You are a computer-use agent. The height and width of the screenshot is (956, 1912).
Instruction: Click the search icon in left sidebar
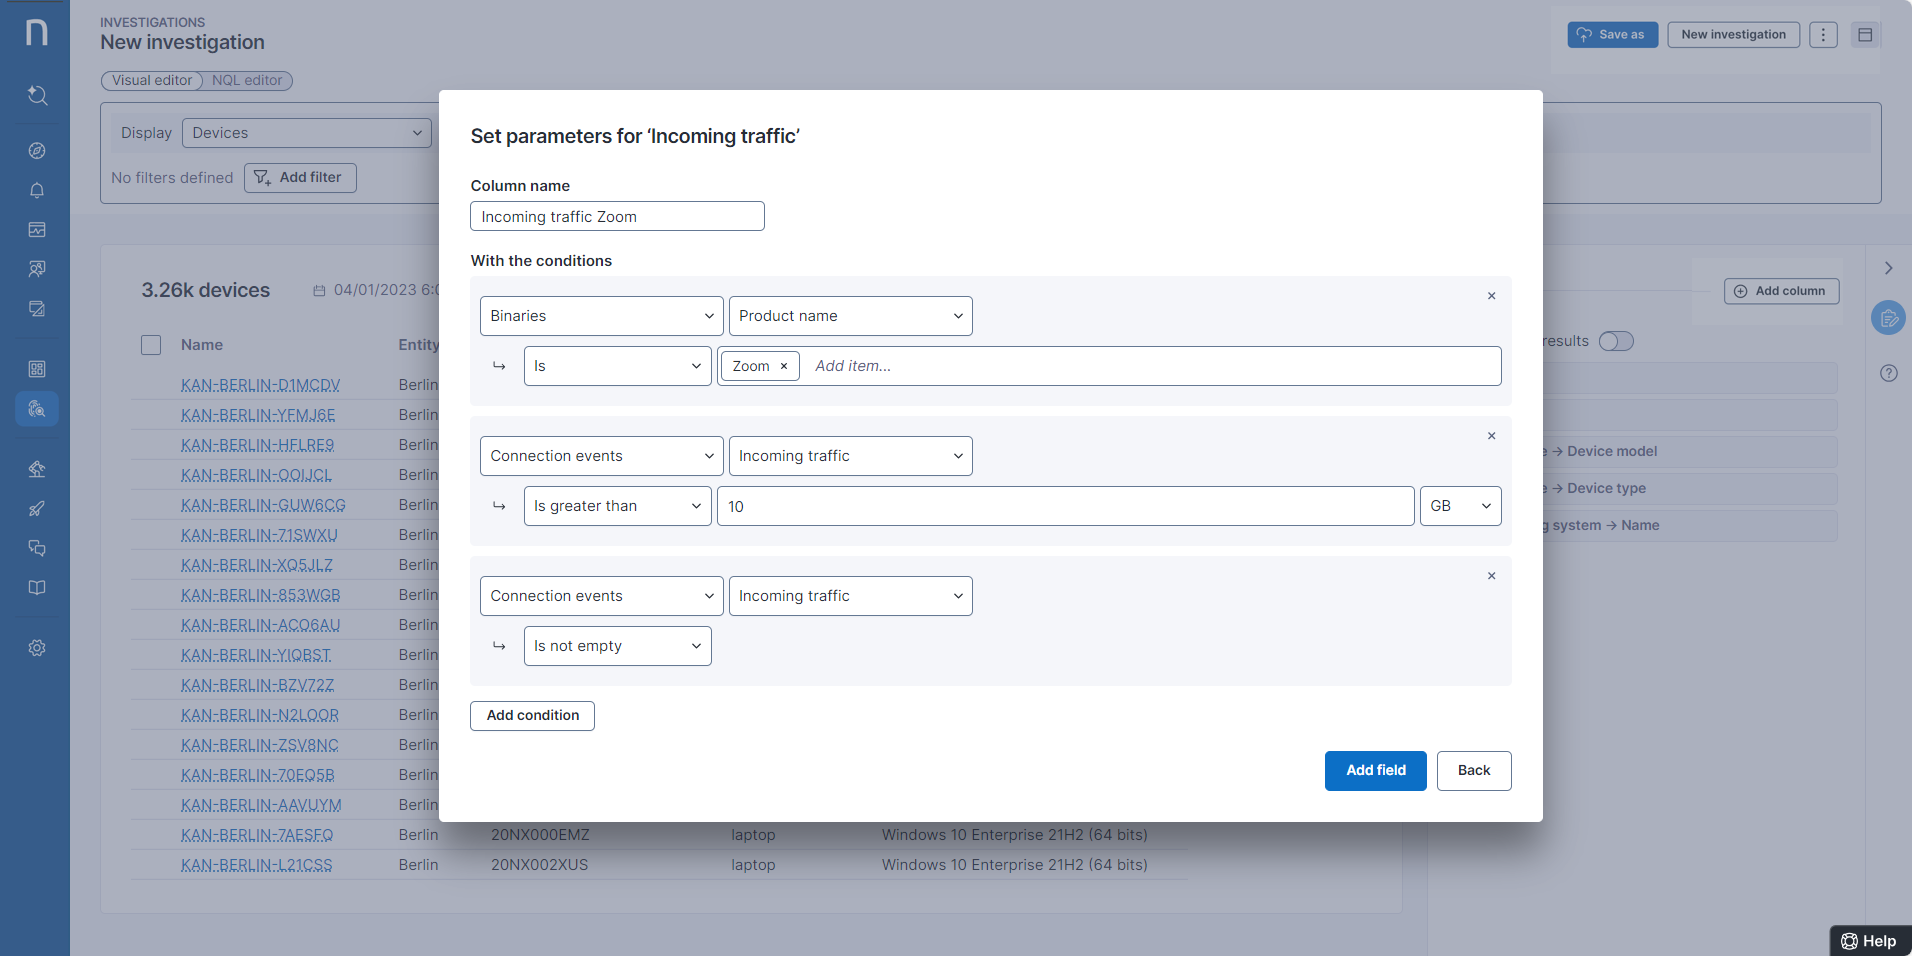click(37, 95)
